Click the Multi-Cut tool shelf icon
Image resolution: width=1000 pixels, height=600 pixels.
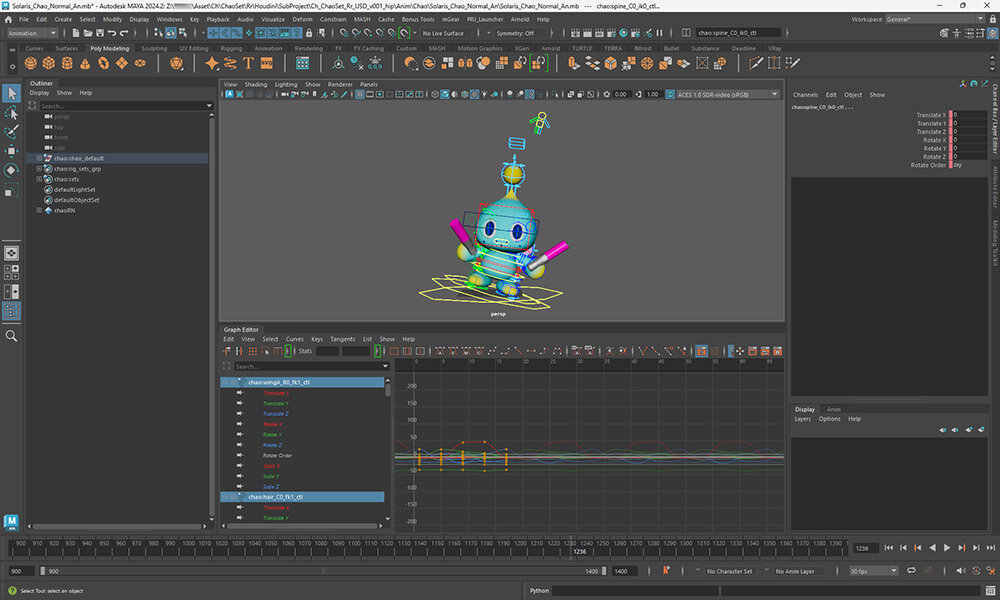(x=756, y=63)
